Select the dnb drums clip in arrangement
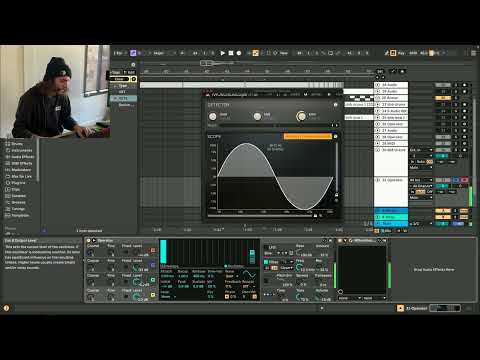The image size is (480, 360). pyautogui.click(x=359, y=104)
